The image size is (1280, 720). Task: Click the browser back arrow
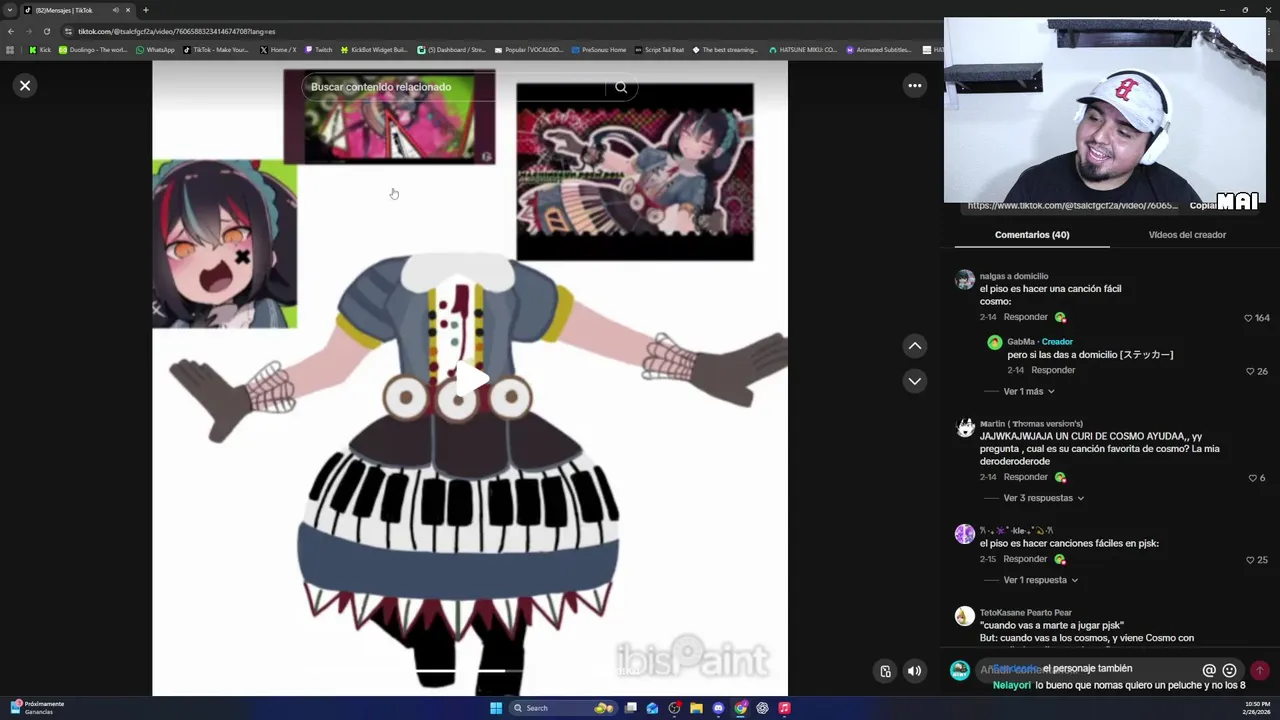pos(11,31)
